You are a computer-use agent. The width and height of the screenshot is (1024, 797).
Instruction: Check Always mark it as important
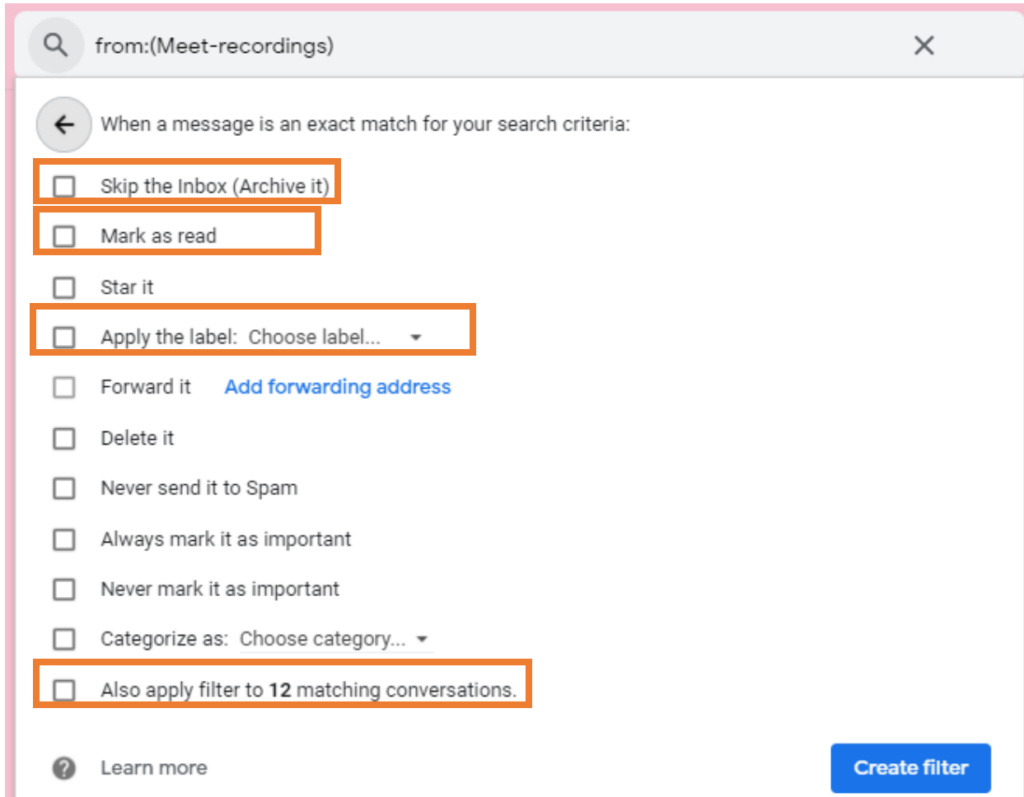(64, 539)
